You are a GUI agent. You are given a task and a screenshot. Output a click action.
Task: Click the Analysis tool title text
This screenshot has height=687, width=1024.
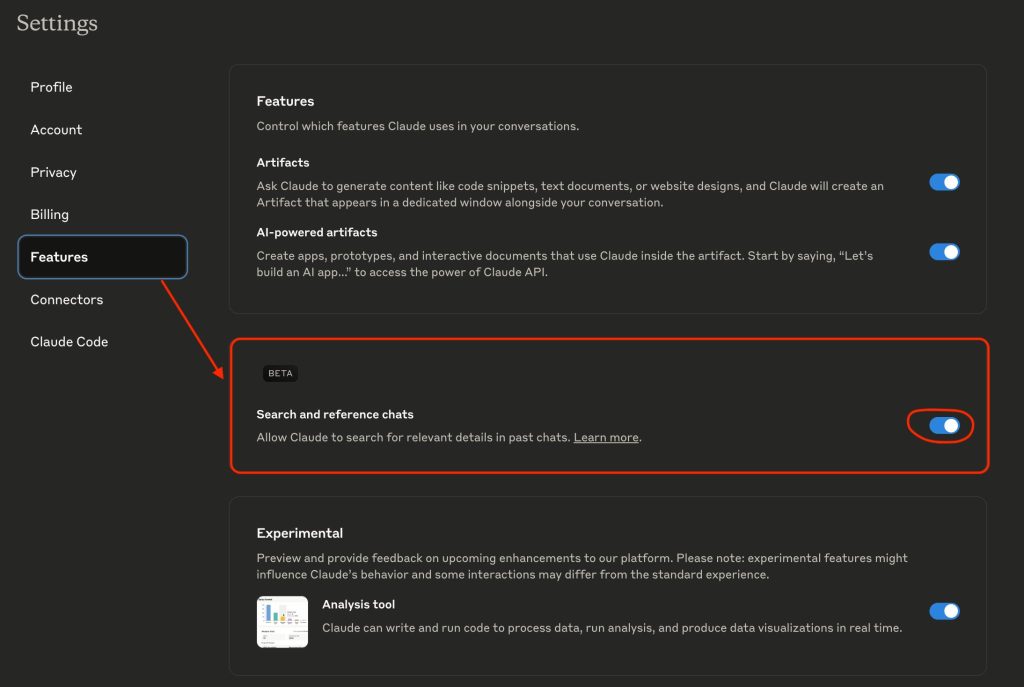[x=358, y=605]
